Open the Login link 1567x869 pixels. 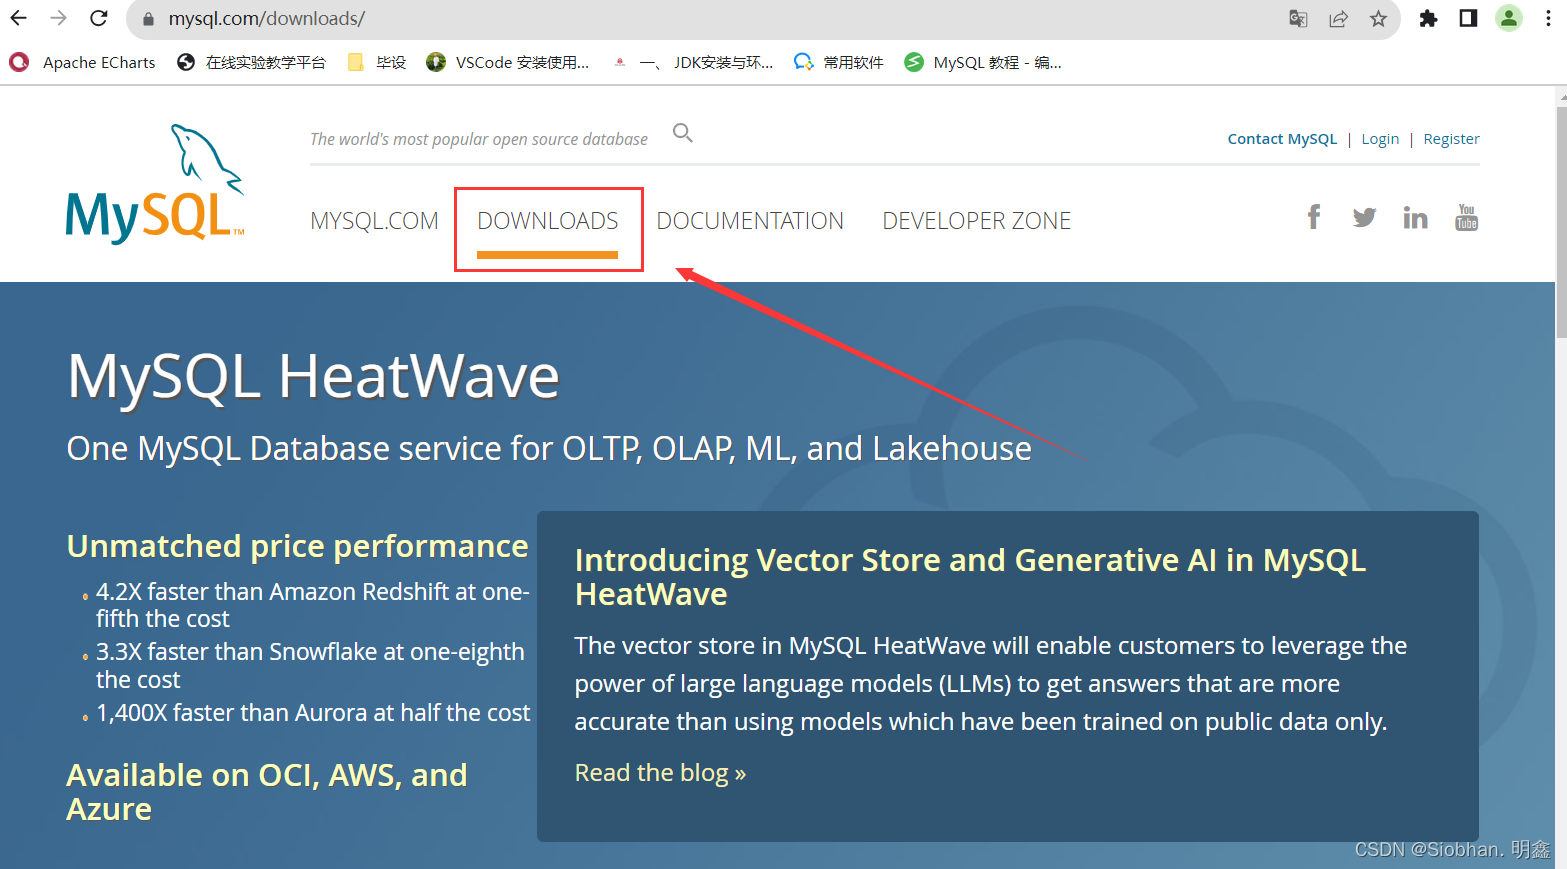click(x=1380, y=138)
